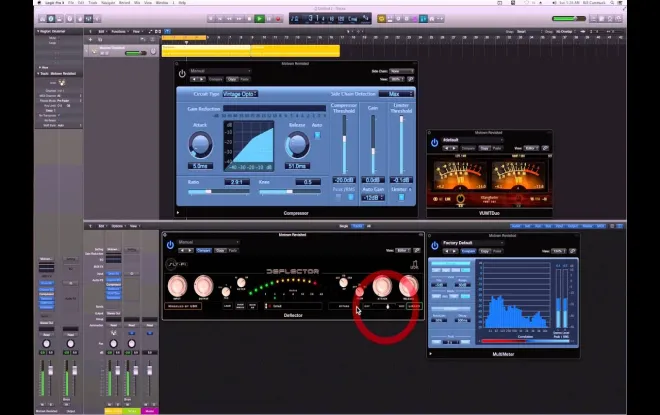Click Copy in the Compressor plugin header
Screen dimensions: 660x415
coord(232,79)
